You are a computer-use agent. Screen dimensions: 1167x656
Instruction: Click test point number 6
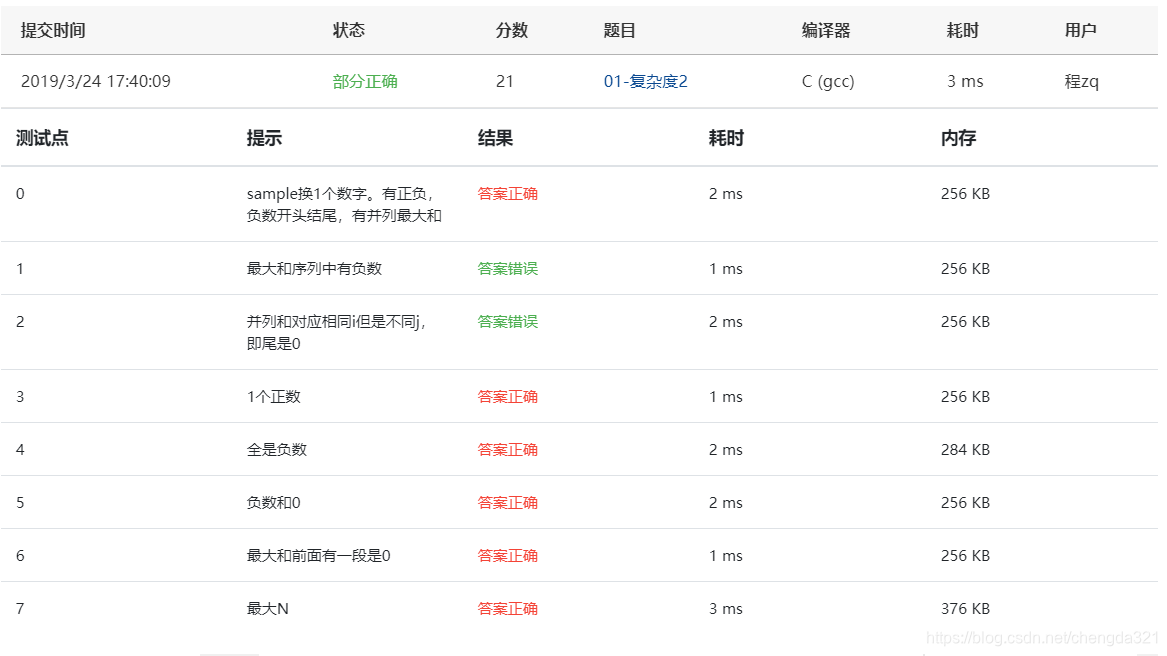(x=20, y=555)
